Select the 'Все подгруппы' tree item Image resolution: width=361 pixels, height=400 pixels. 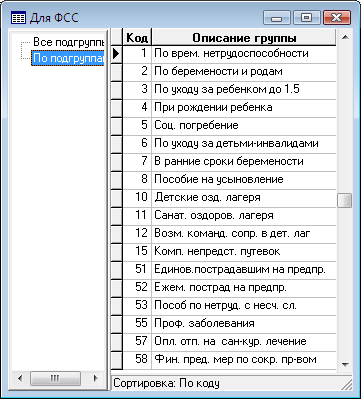(x=68, y=42)
